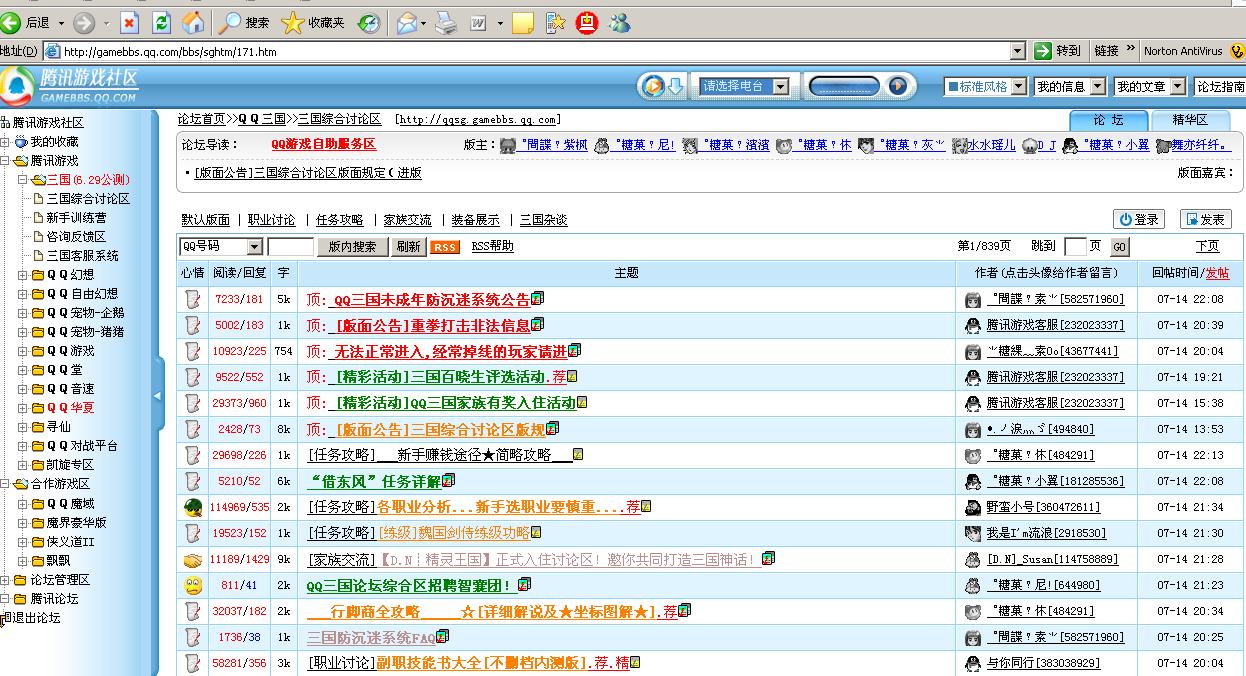Click the Stop loading icon
Viewport: 1246px width, 676px height.
coord(129,22)
